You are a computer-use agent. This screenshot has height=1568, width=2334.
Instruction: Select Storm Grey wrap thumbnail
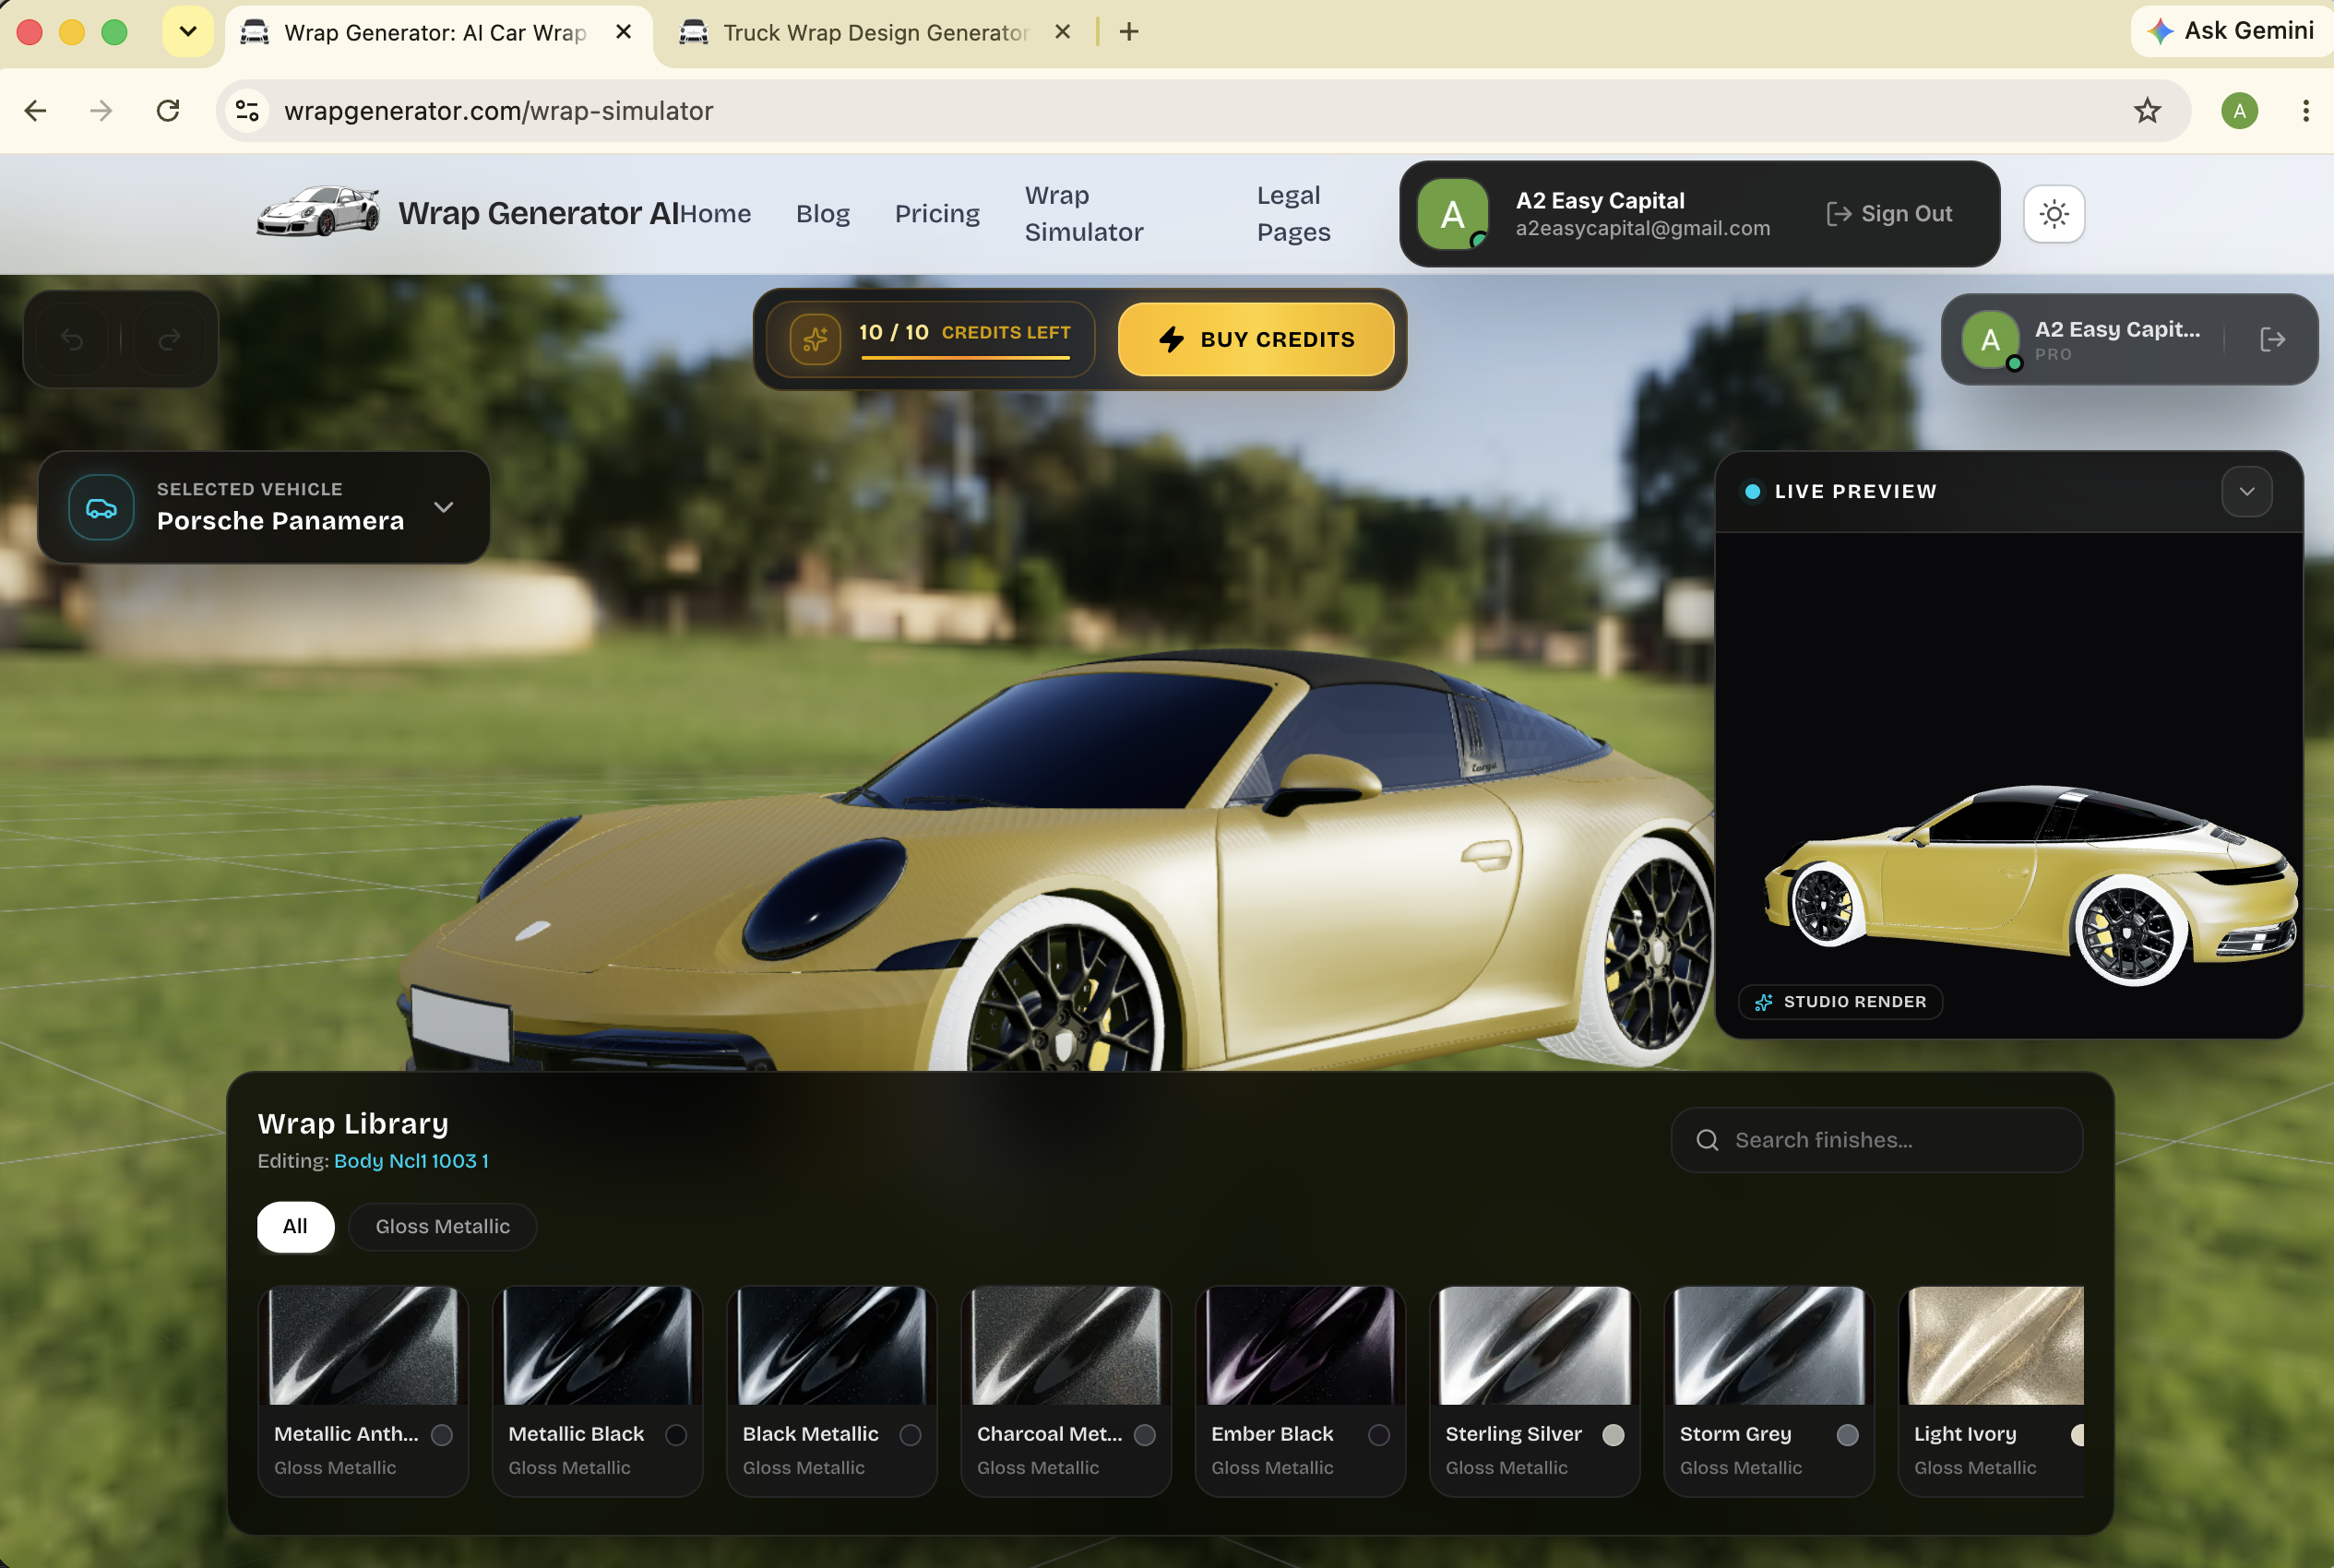click(1769, 1346)
